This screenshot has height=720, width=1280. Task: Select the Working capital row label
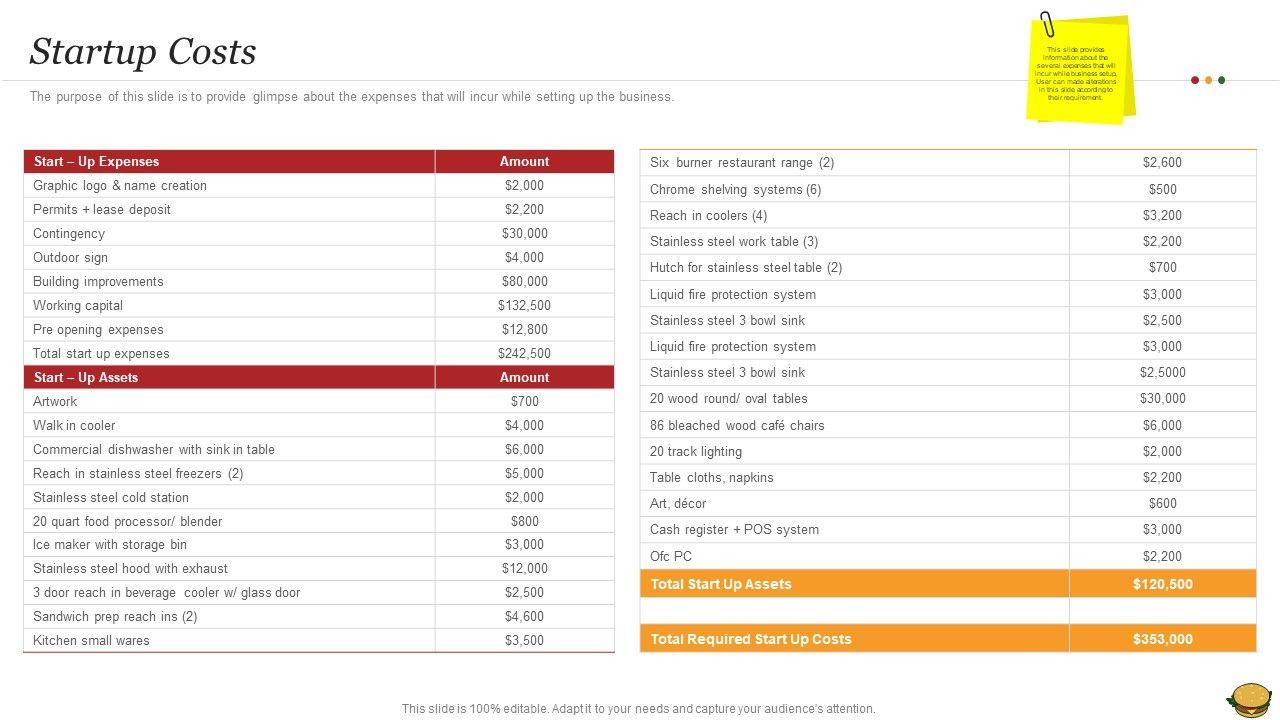(x=78, y=305)
